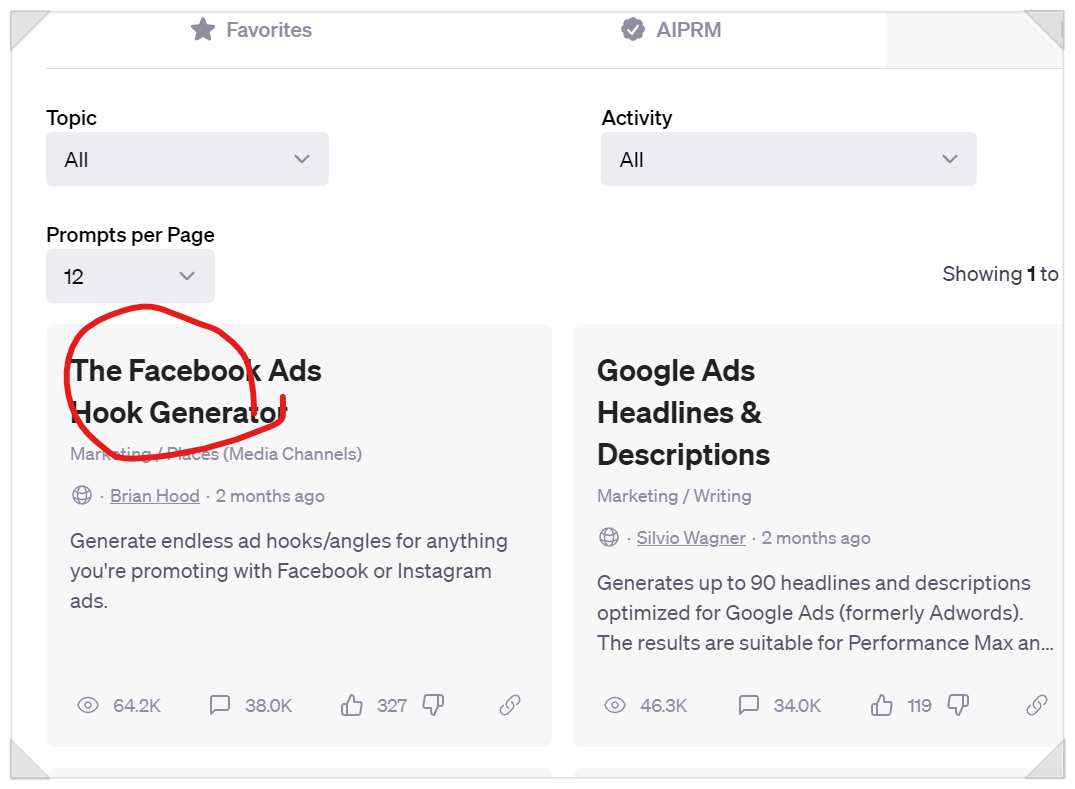Copy link icon on Google Ads card

[1037, 705]
